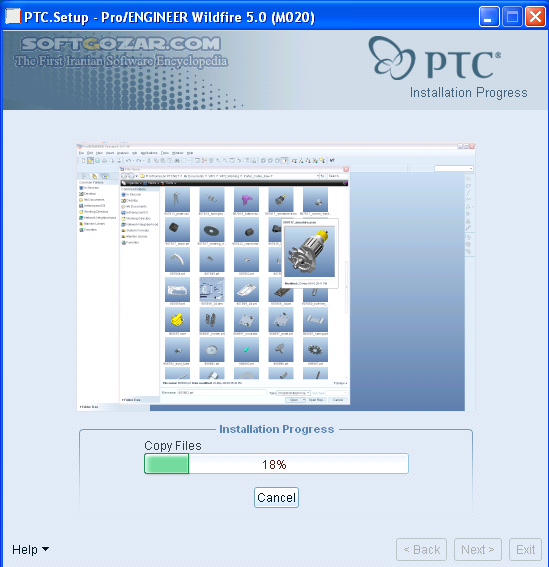The height and width of the screenshot is (567, 549).
Task: Maximize the PTC Setup window
Action: pos(512,17)
